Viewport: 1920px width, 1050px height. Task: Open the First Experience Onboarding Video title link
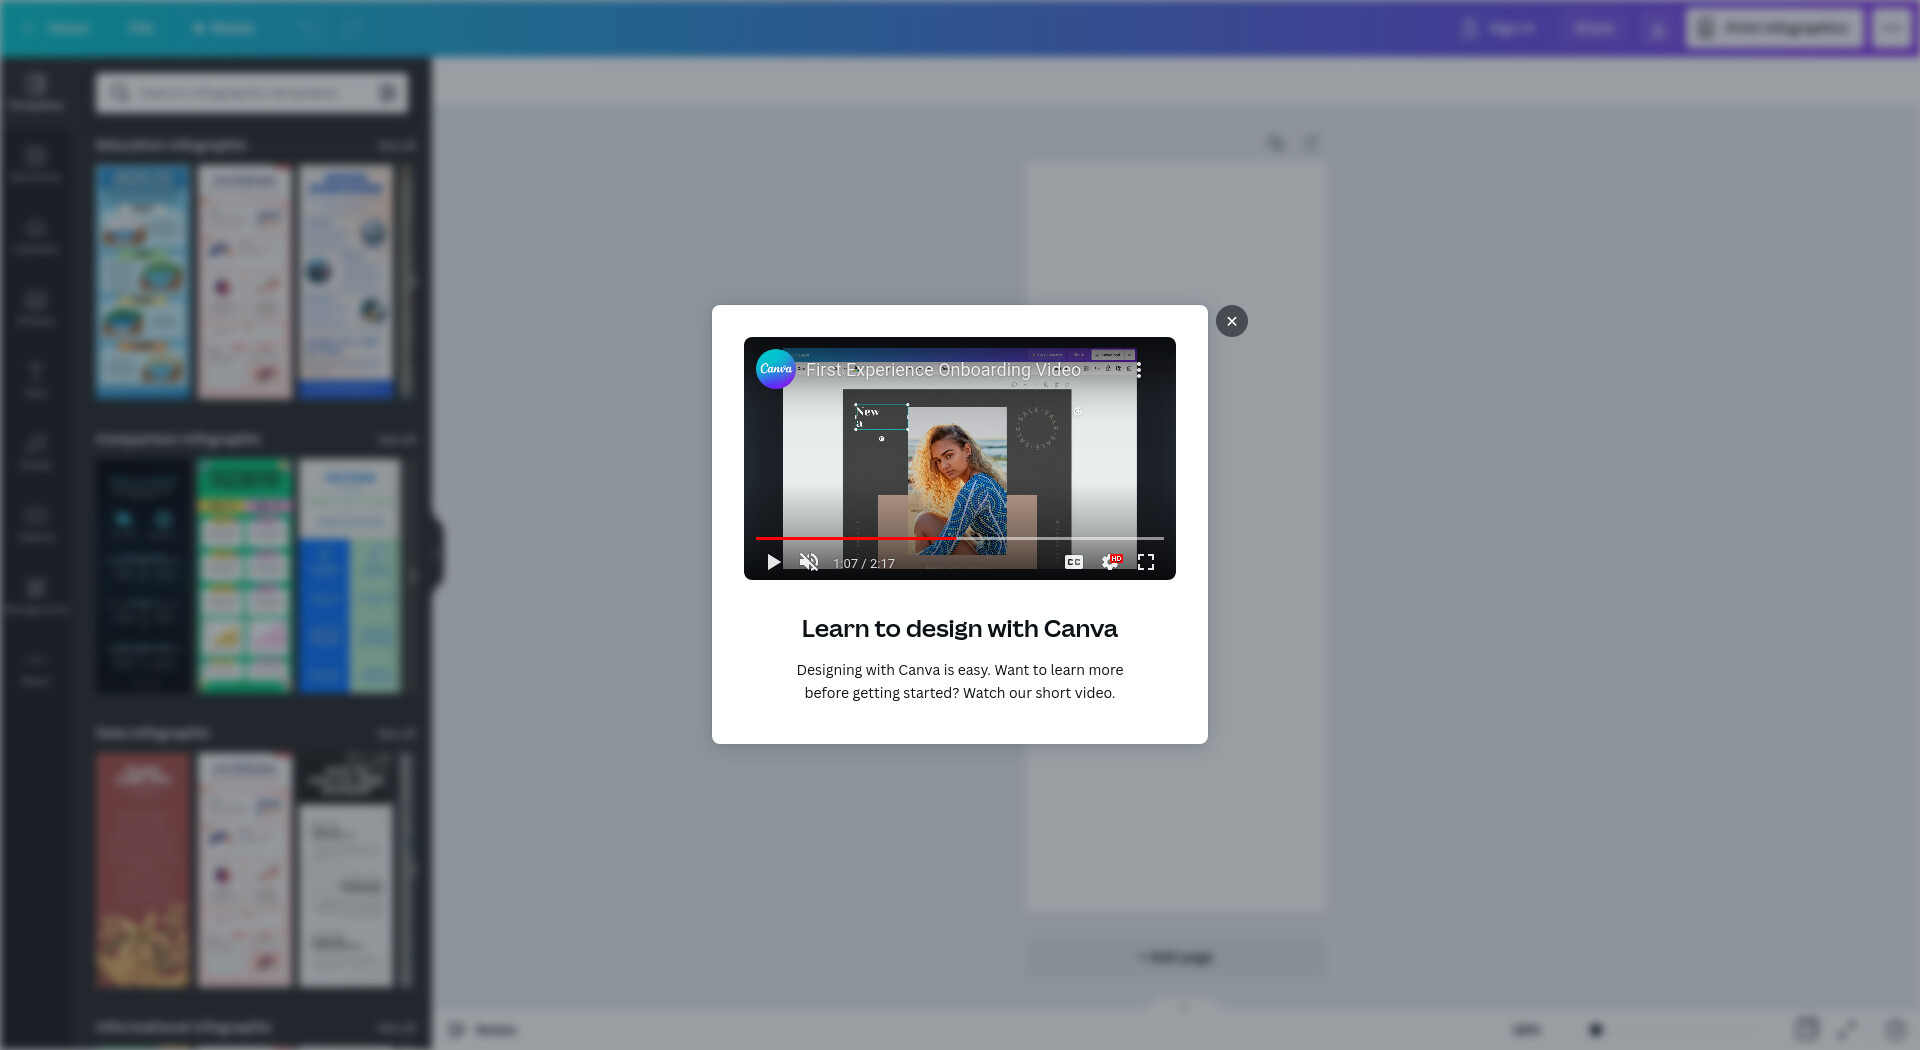coord(943,369)
